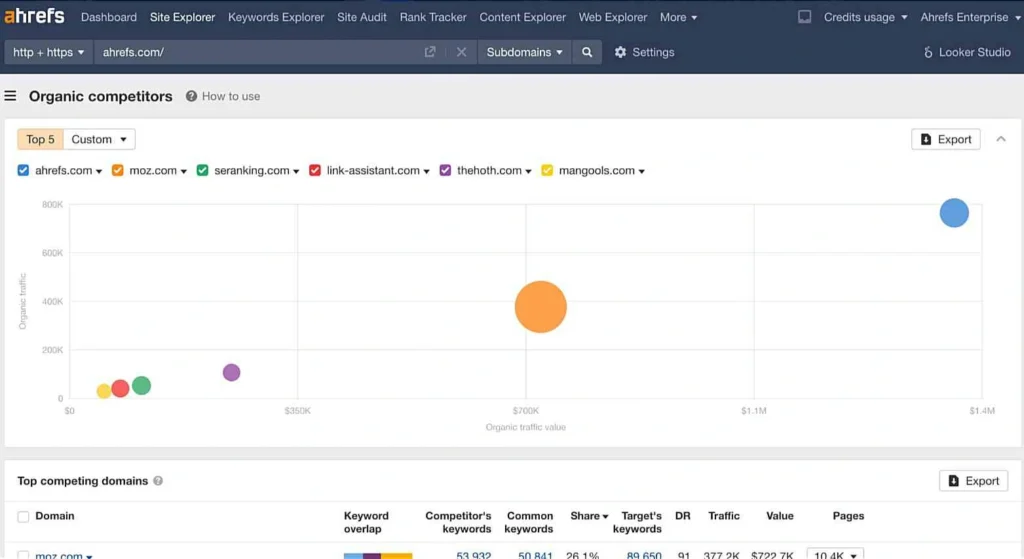Open Keywords Explorer
1024x559 pixels.
pyautogui.click(x=276, y=17)
